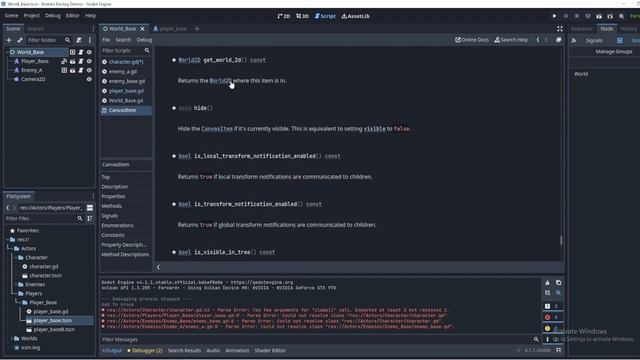Run the project with Play button
Screen dimensions: 640x360
coord(554,16)
